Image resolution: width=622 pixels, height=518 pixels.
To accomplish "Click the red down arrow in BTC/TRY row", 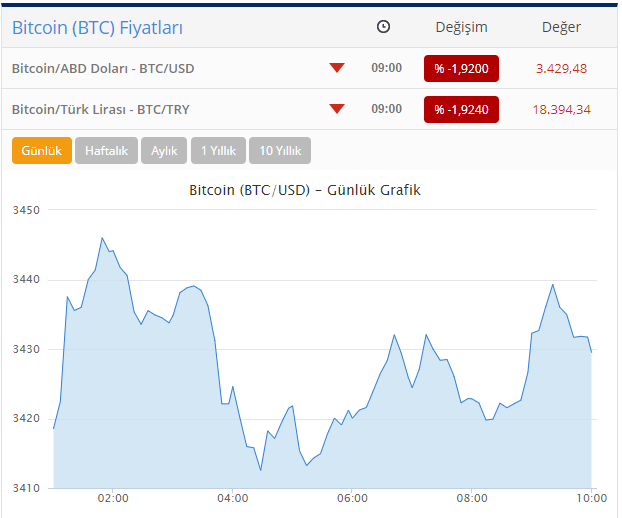I will coord(337,109).
